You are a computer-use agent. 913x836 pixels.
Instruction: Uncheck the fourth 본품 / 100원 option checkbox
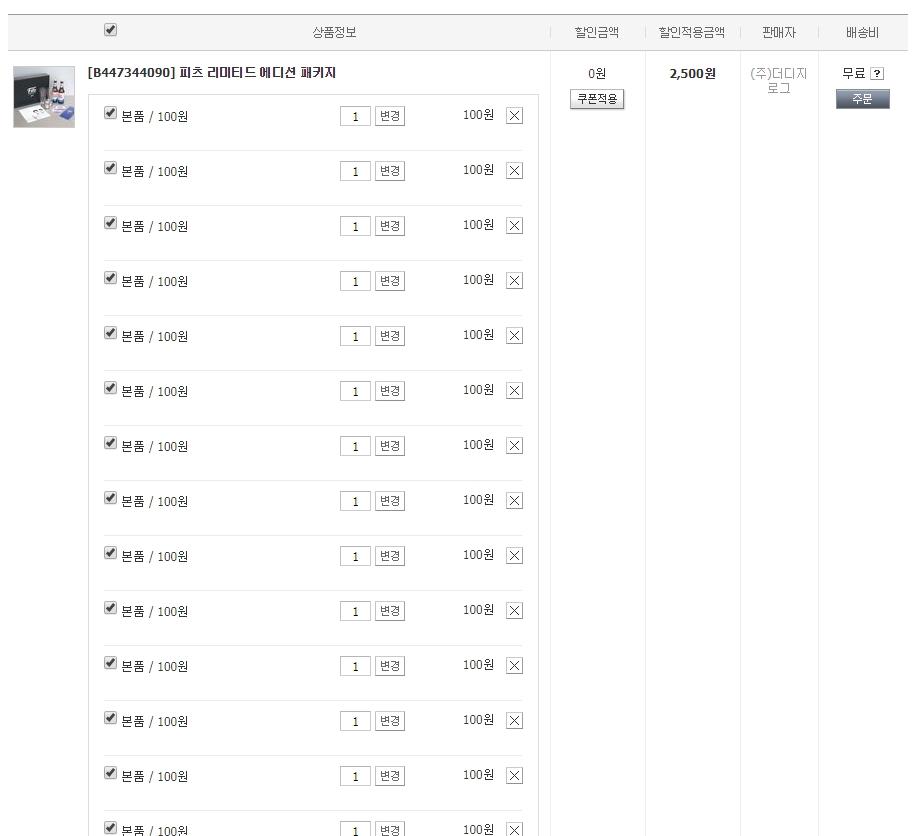[110, 278]
